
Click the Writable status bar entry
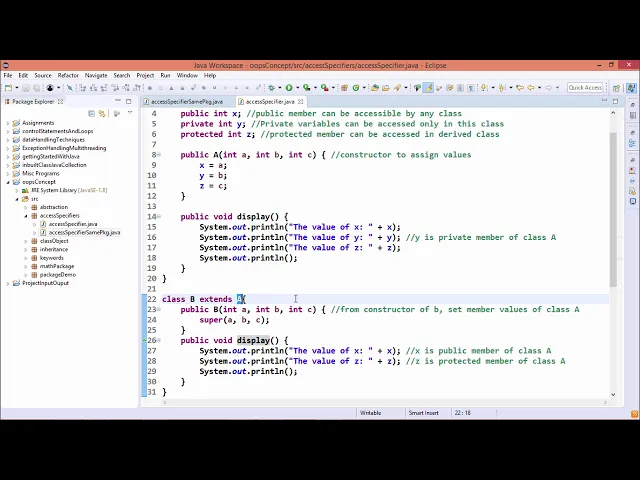coord(370,413)
